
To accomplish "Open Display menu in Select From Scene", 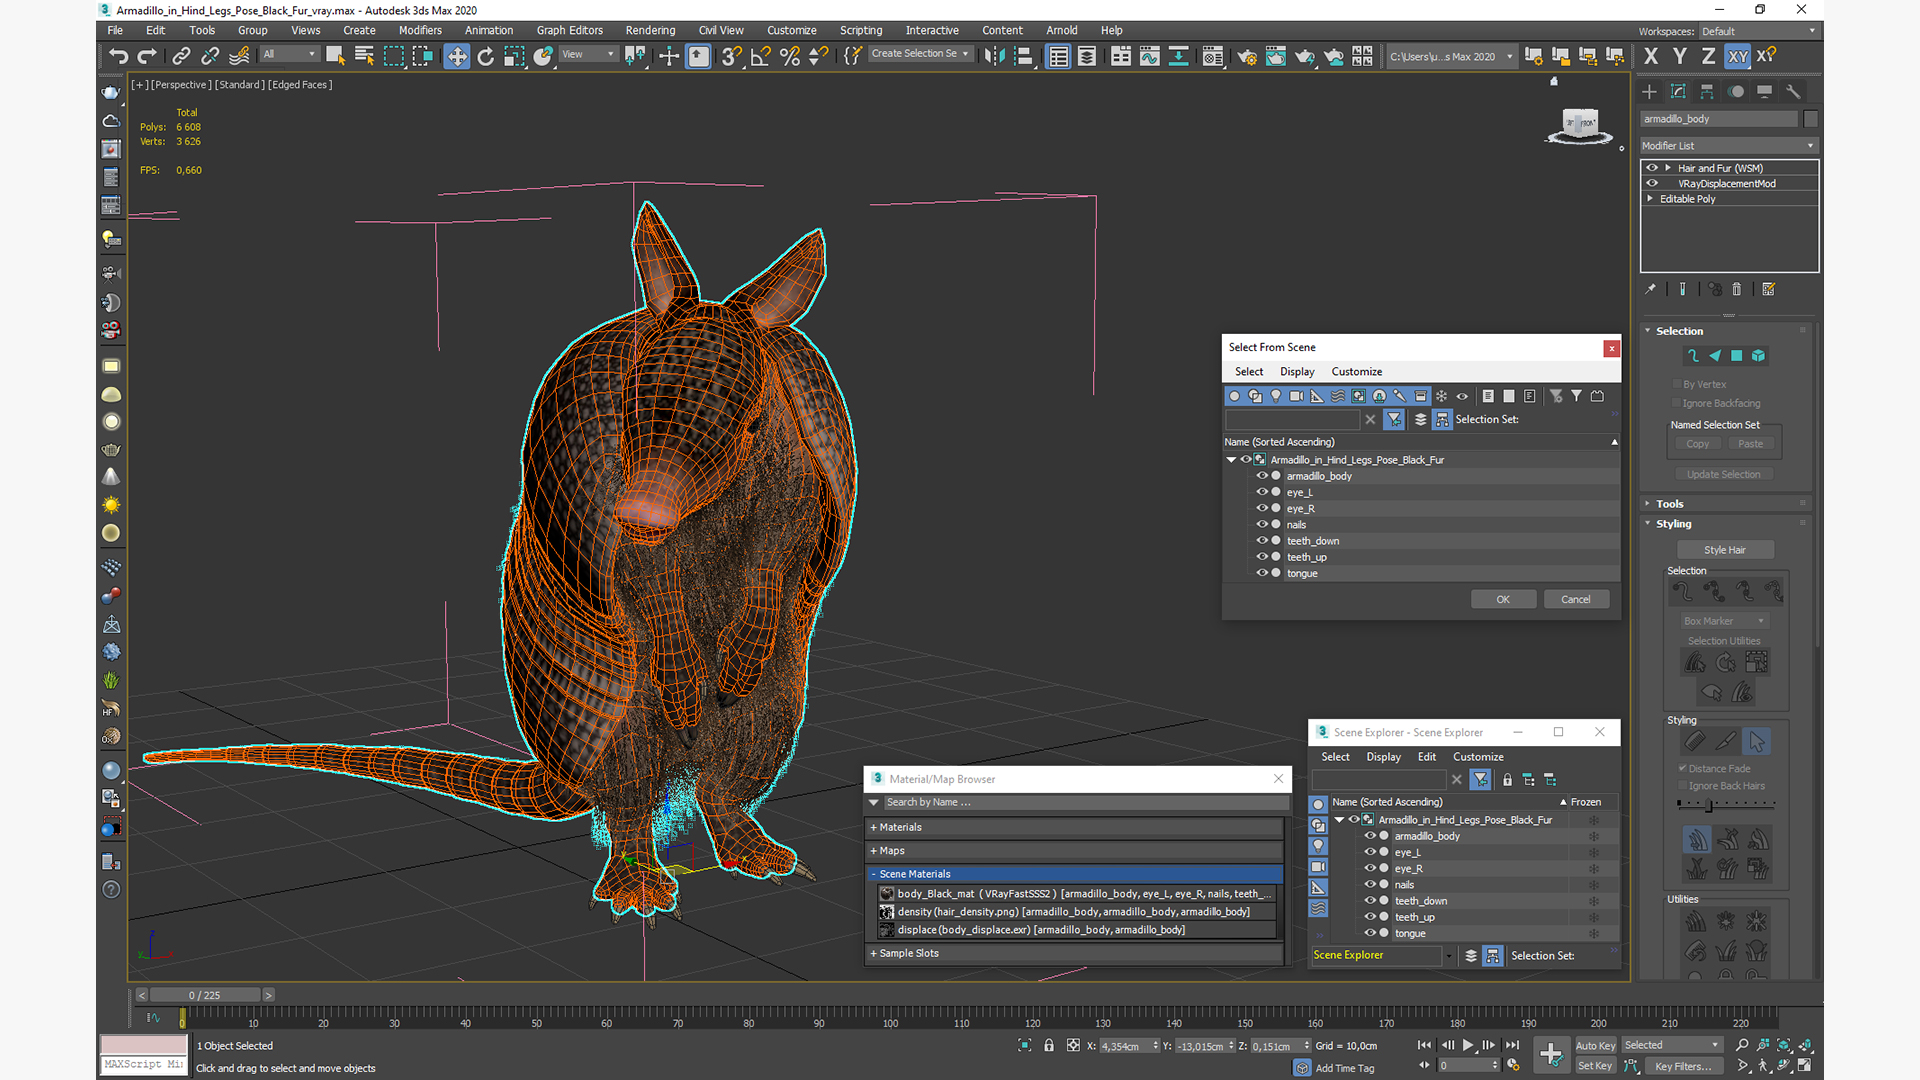I will coord(1297,371).
